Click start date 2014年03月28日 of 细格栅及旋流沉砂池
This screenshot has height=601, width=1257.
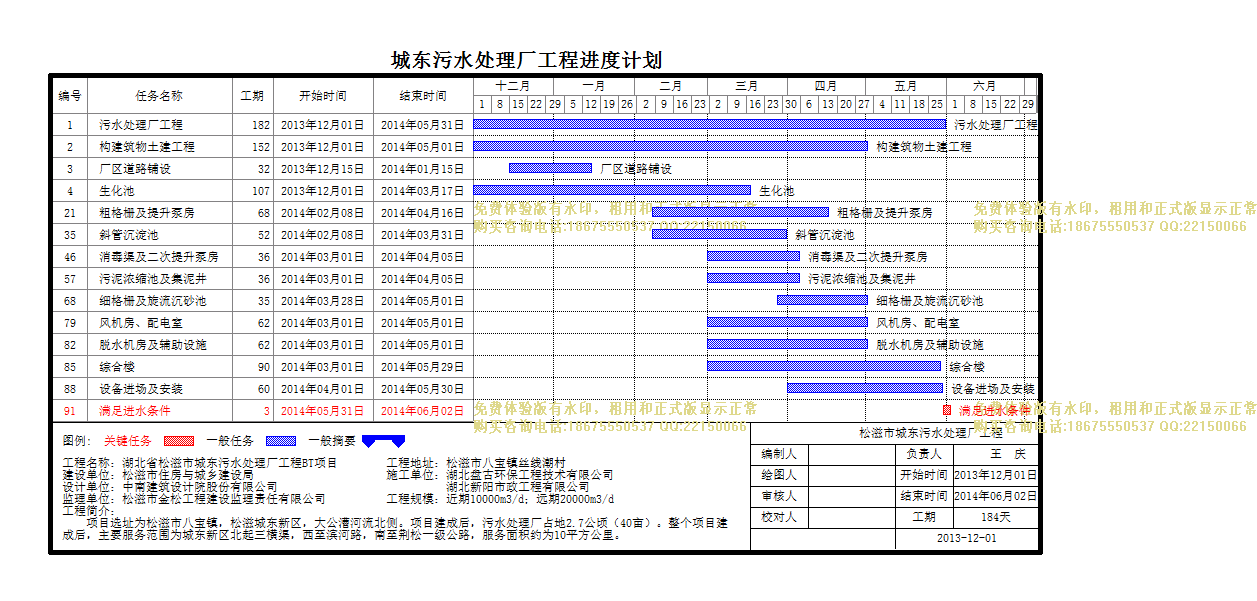323,301
